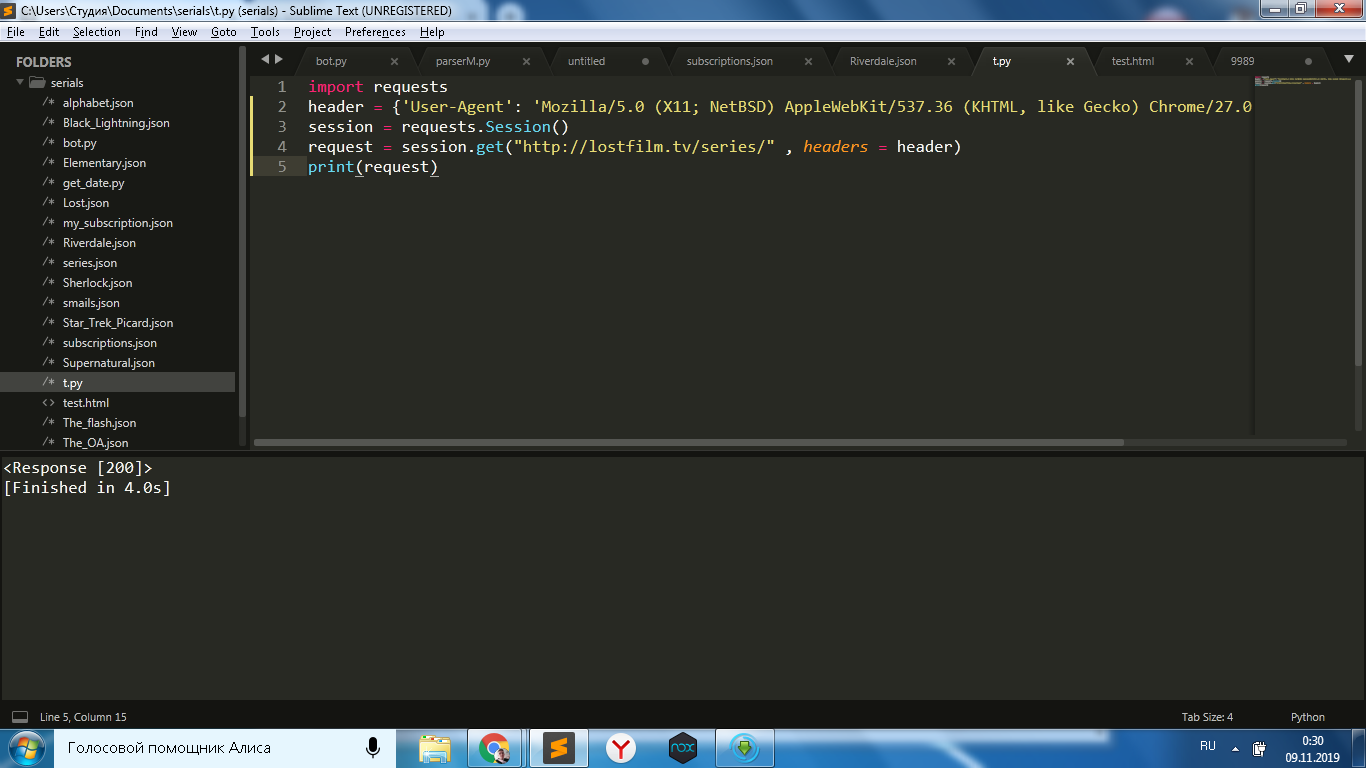The image size is (1366, 768).
Task: Click the editor horizontal scrollbar
Action: pos(689,442)
